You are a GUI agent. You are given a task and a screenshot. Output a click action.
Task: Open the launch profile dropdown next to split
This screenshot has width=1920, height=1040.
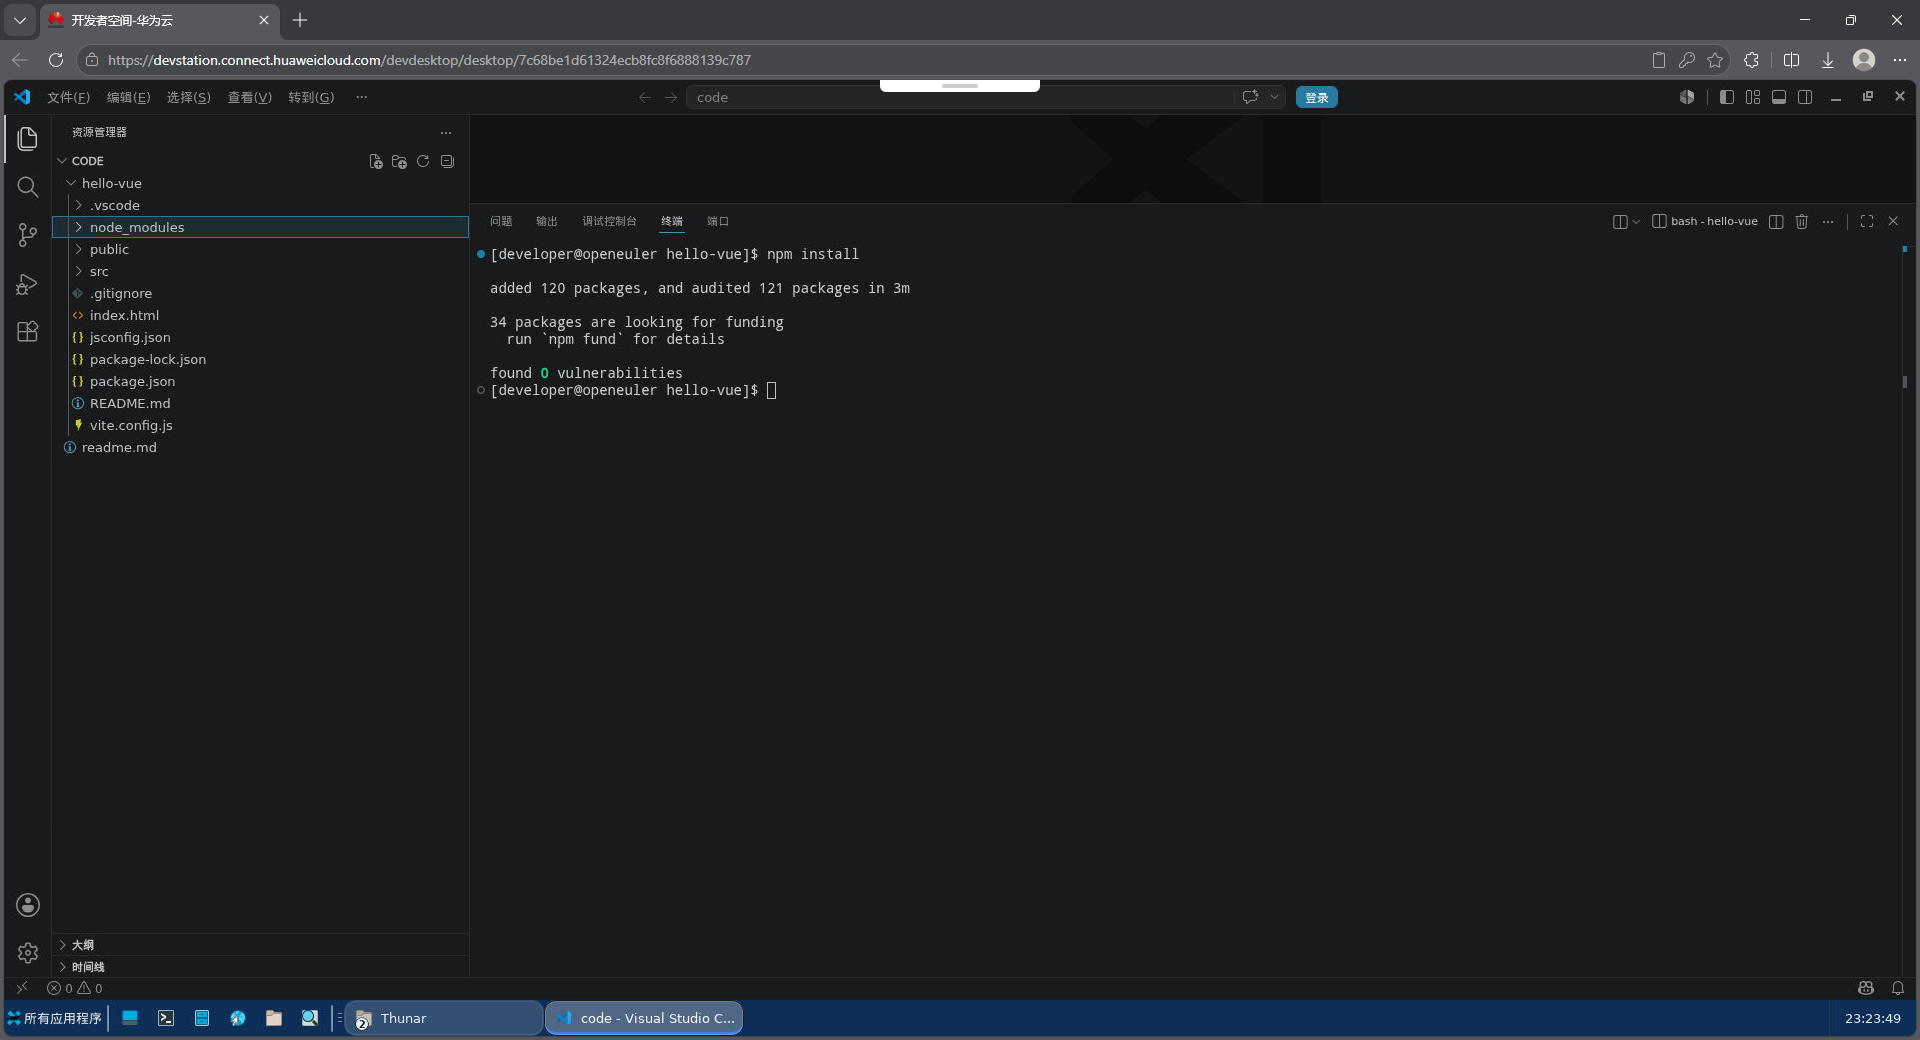click(1636, 221)
